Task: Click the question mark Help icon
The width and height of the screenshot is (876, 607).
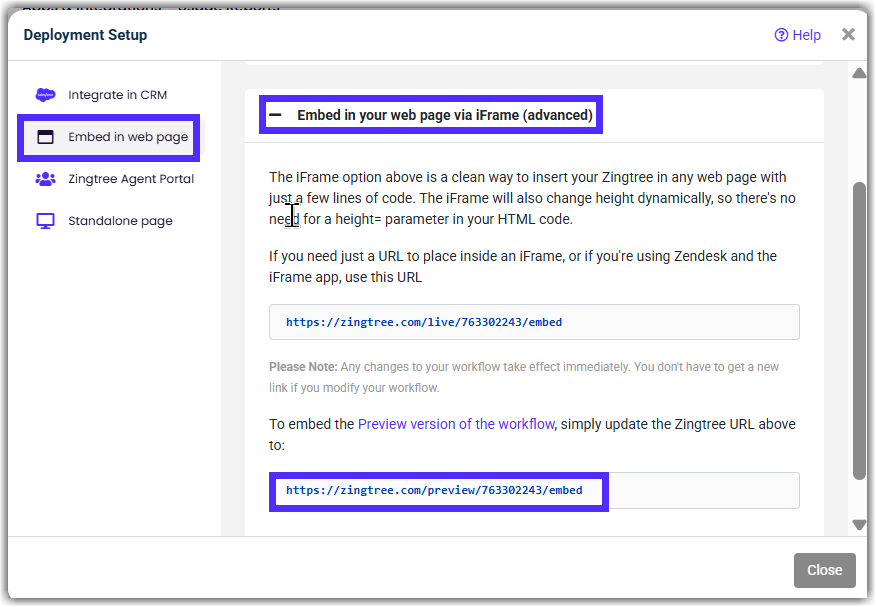Action: [781, 35]
